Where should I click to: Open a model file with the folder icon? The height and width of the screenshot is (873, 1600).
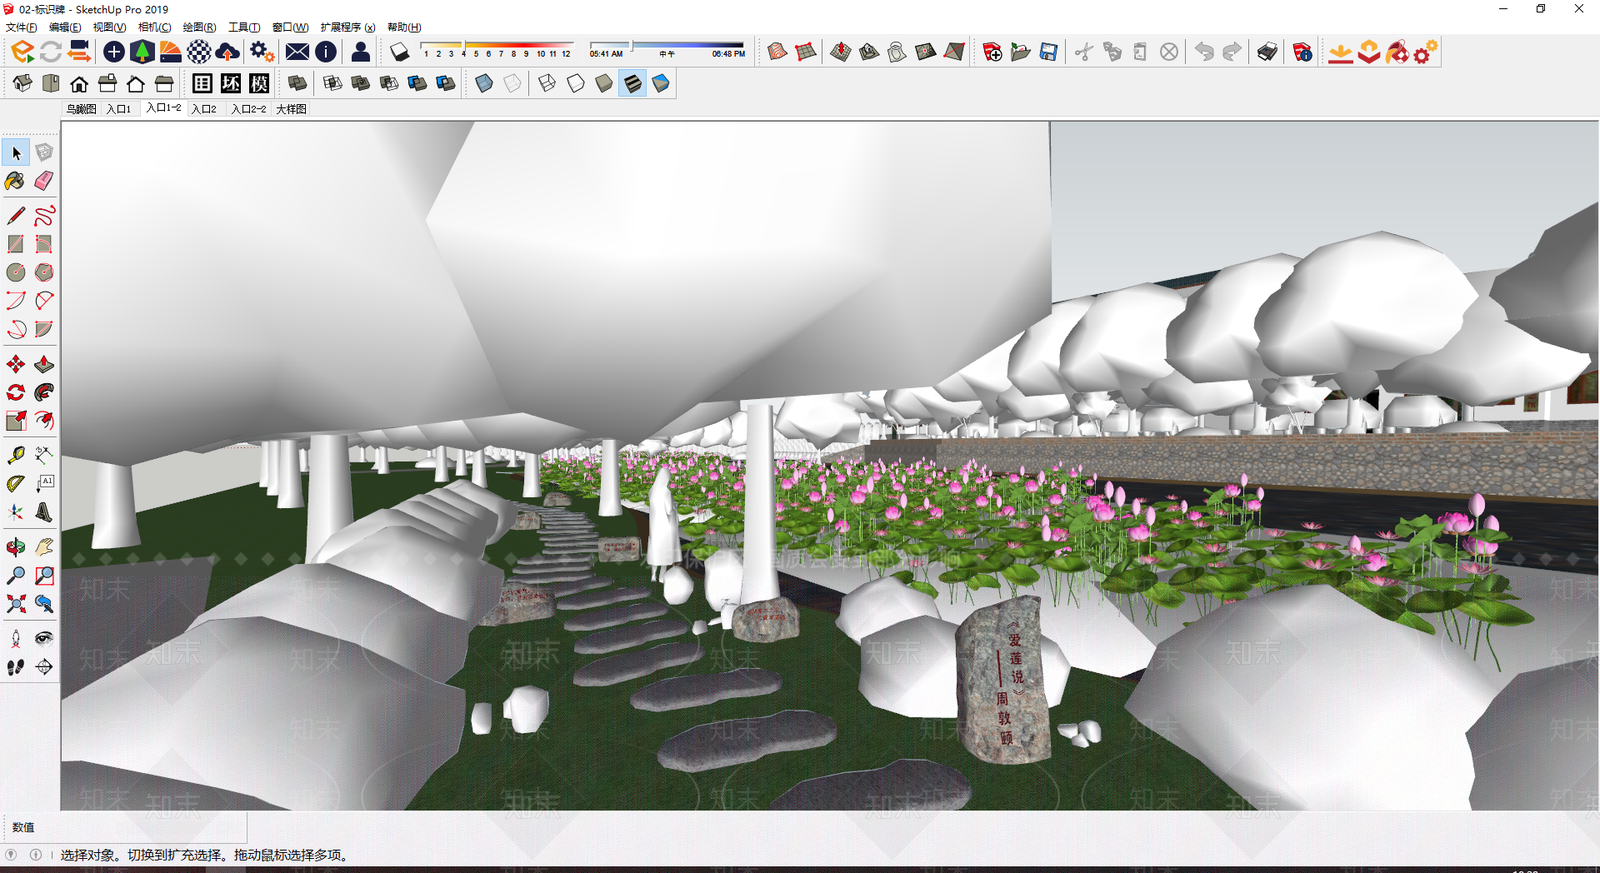click(x=1020, y=52)
